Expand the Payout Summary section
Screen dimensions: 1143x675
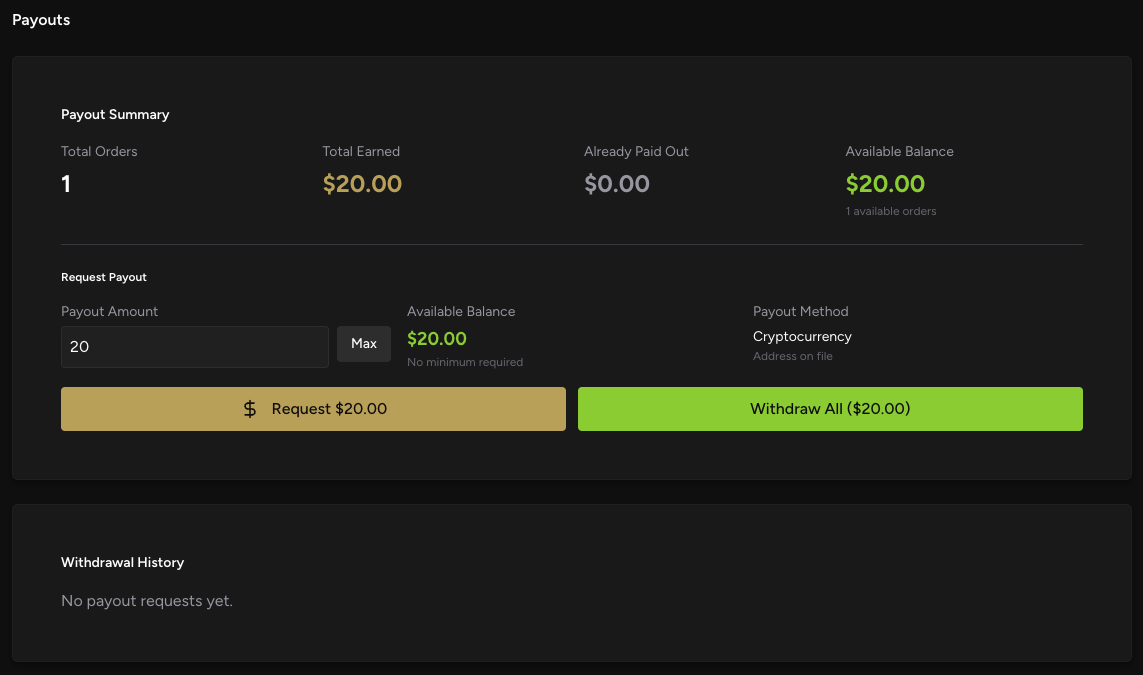click(x=115, y=114)
